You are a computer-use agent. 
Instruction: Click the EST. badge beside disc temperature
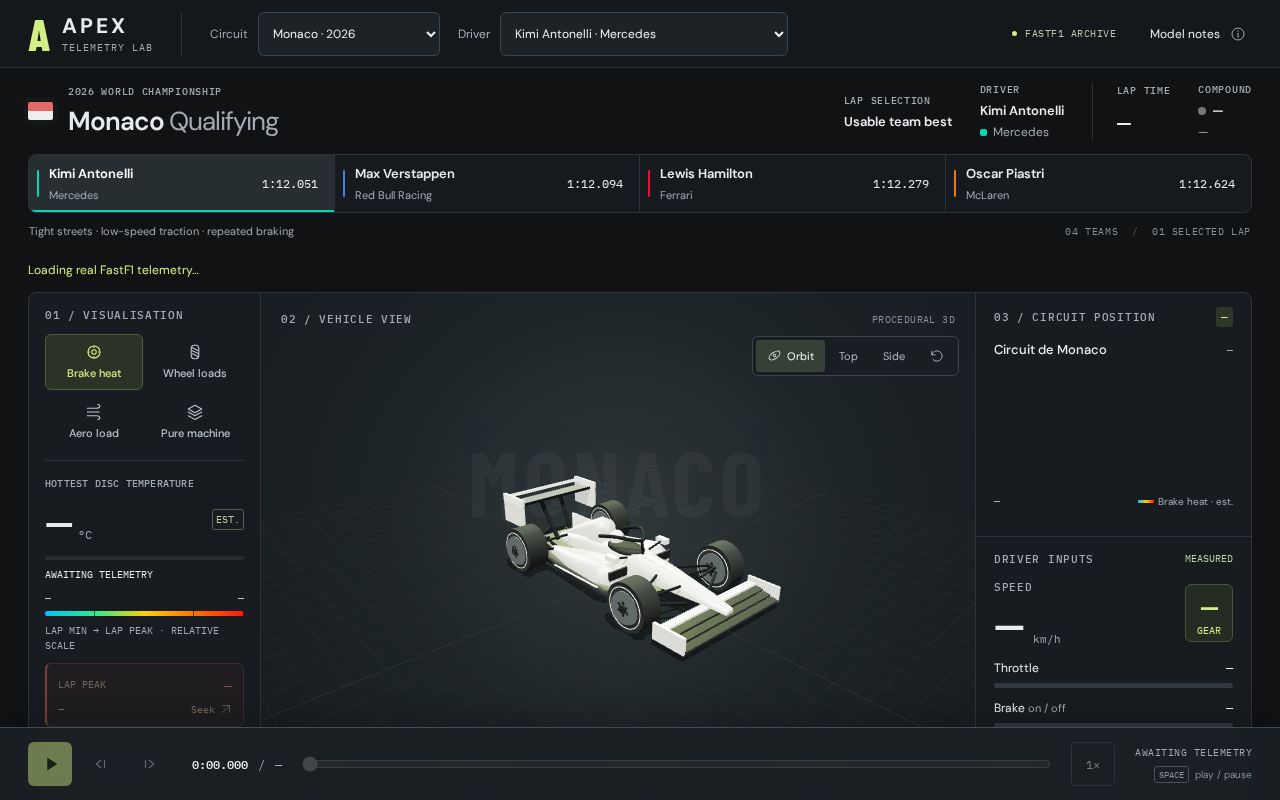[228, 520]
